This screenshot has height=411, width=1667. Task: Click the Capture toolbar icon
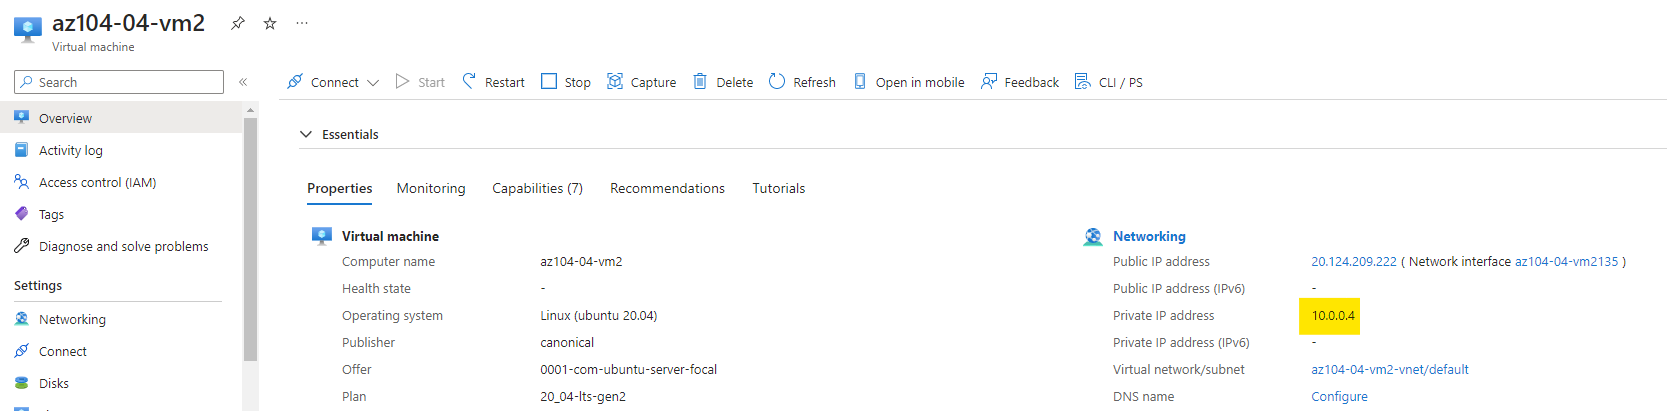tap(615, 81)
